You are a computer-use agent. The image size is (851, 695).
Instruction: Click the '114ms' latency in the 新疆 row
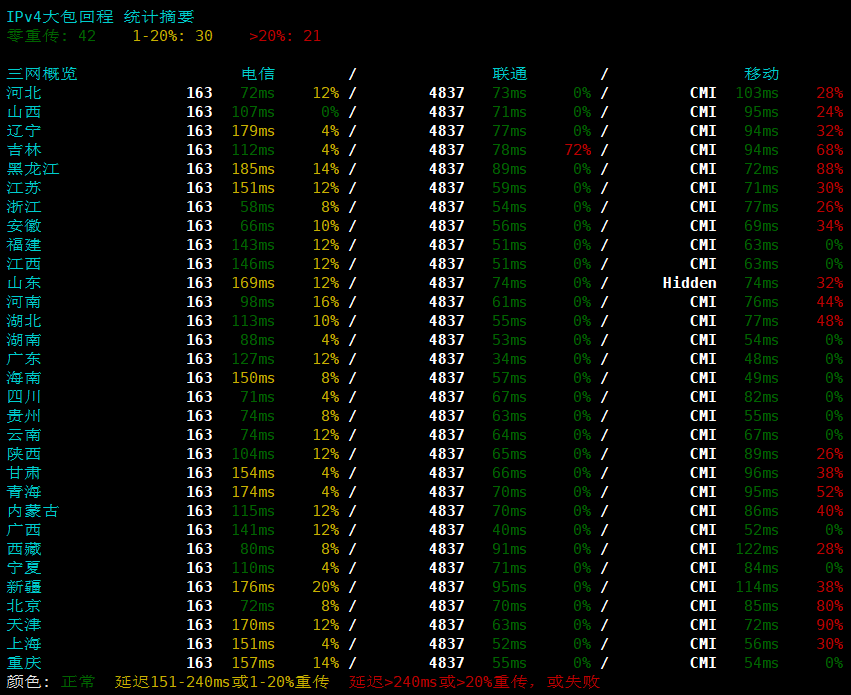(x=757, y=586)
